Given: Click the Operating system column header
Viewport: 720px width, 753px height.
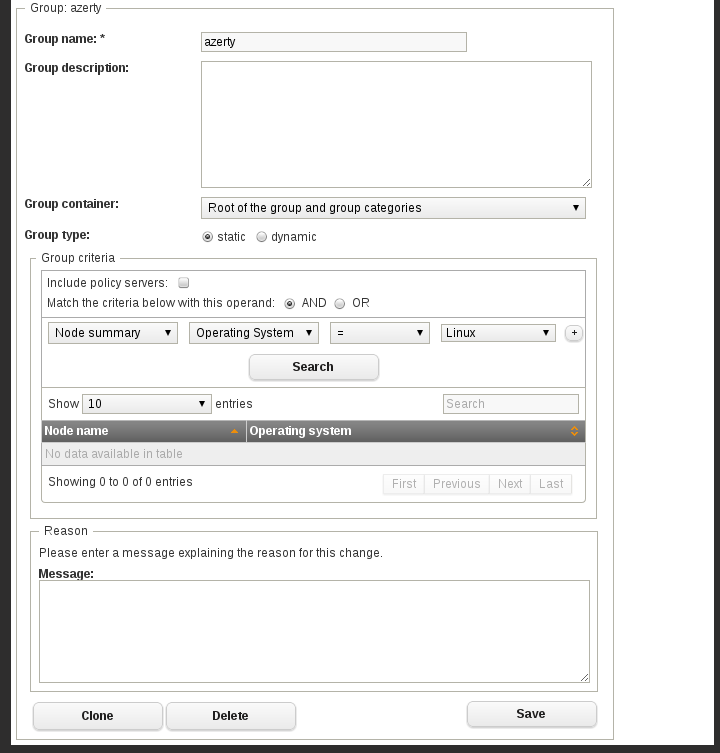Looking at the screenshot, I should pyautogui.click(x=415, y=431).
